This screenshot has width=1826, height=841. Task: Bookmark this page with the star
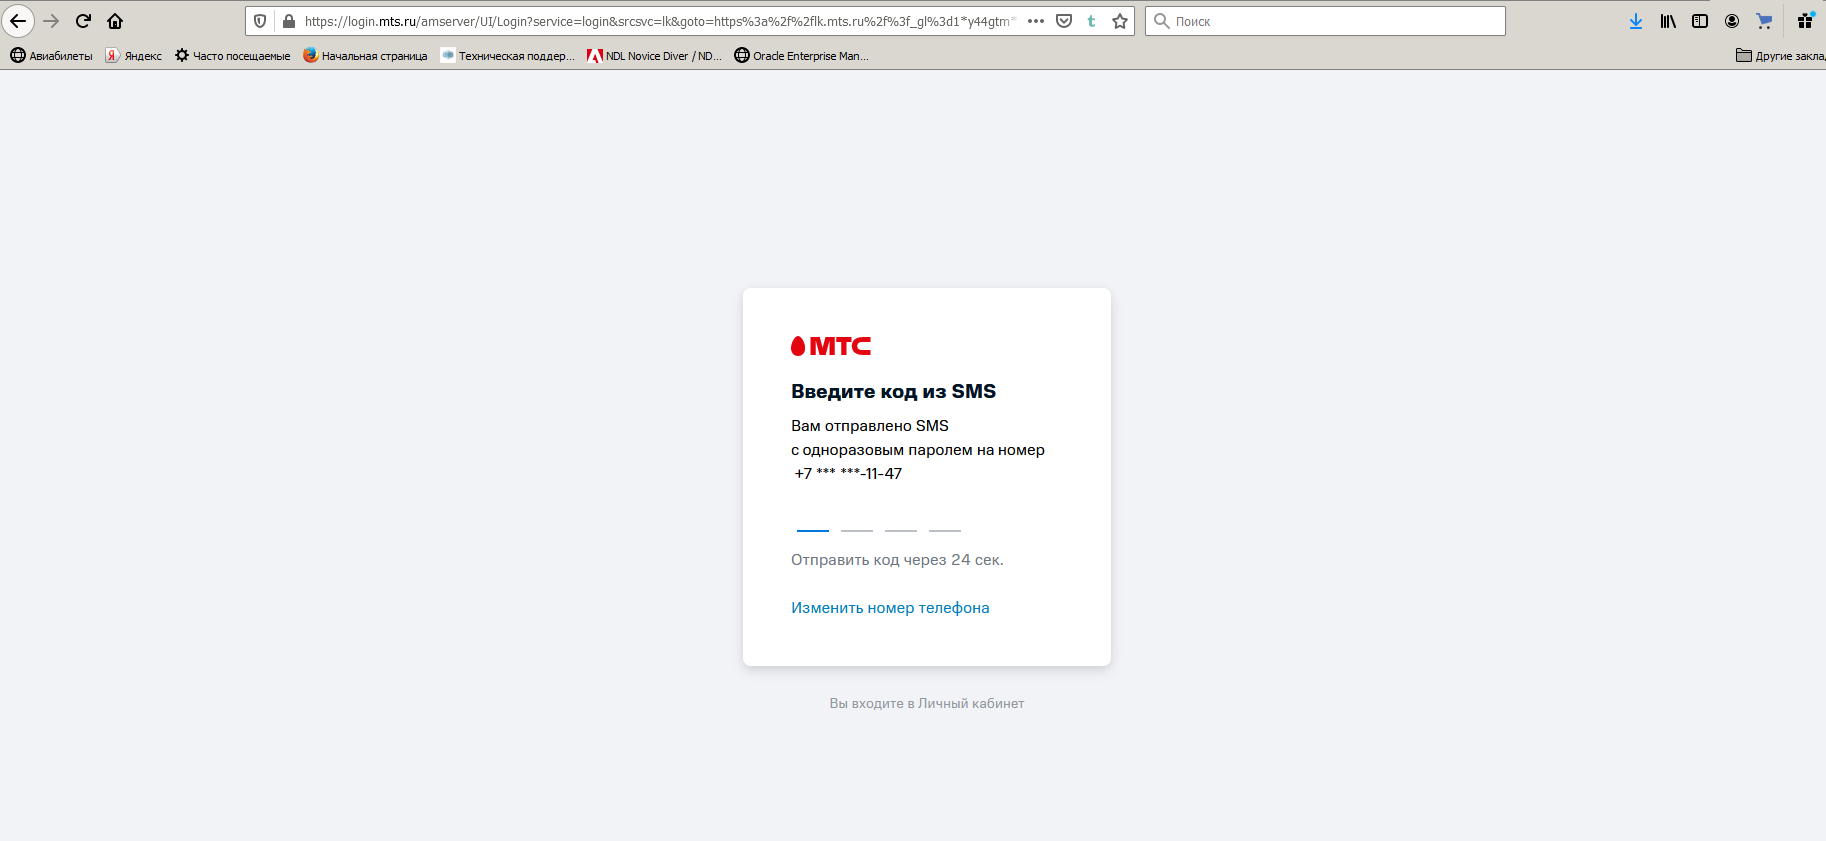coord(1120,21)
